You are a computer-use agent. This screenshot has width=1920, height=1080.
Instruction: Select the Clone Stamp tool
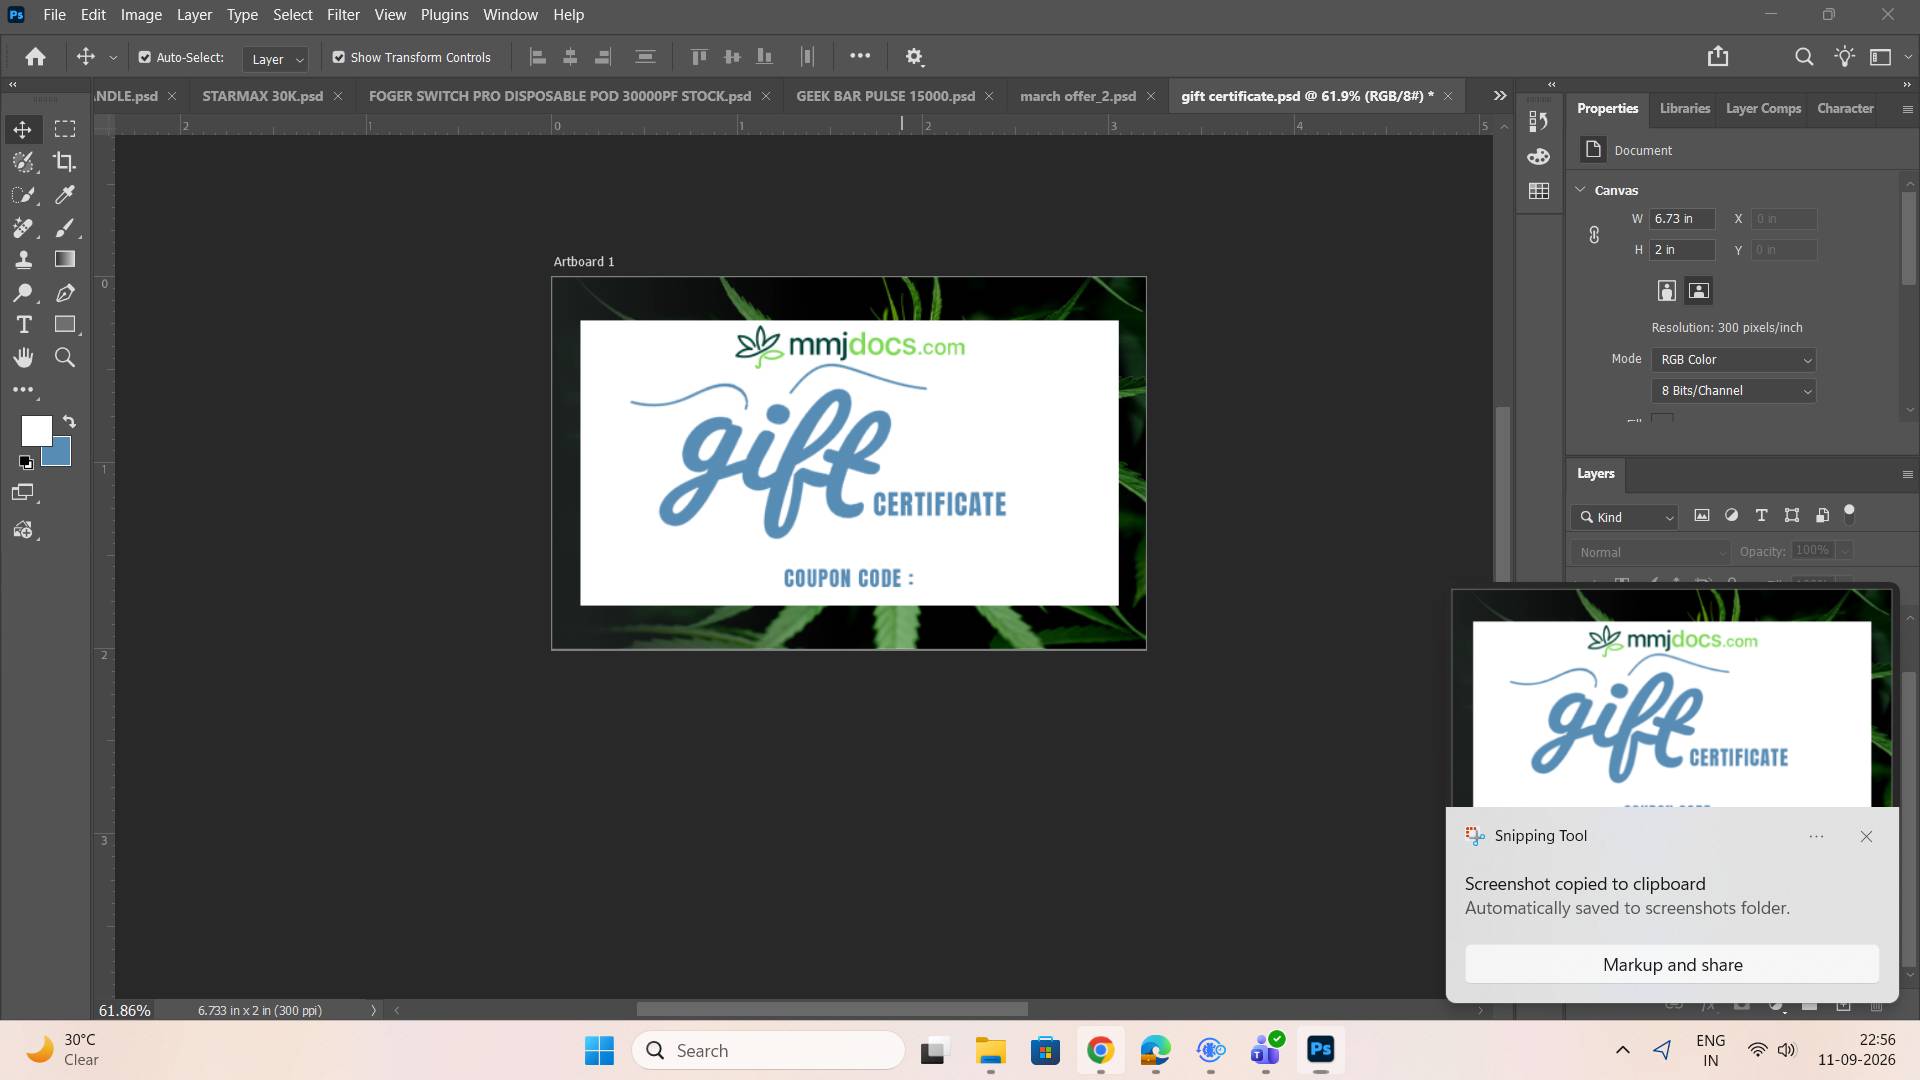(x=24, y=259)
